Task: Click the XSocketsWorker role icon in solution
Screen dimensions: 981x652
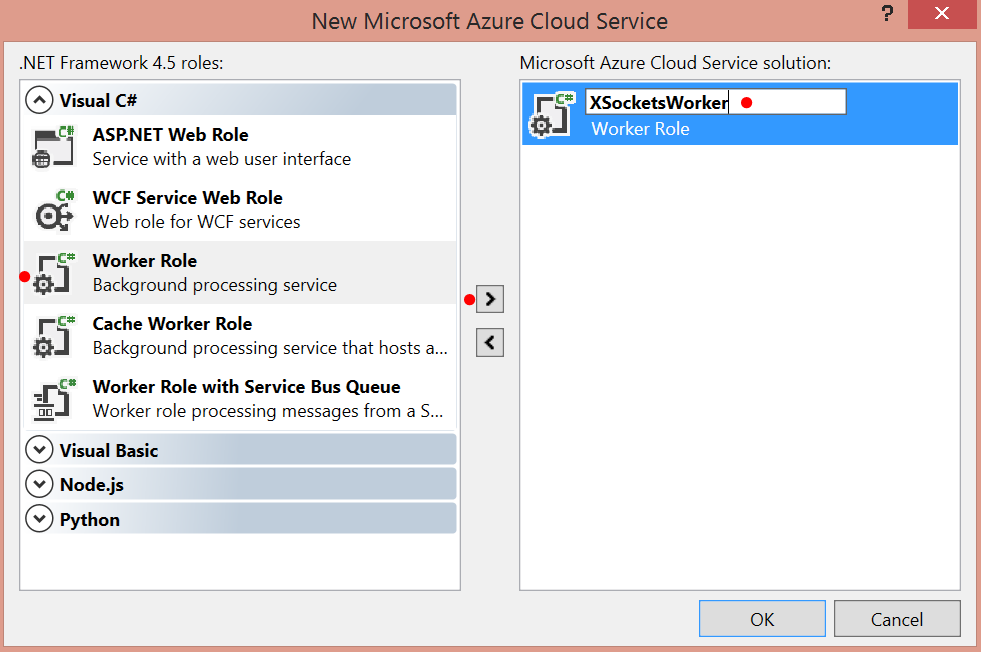Action: pyautogui.click(x=552, y=115)
